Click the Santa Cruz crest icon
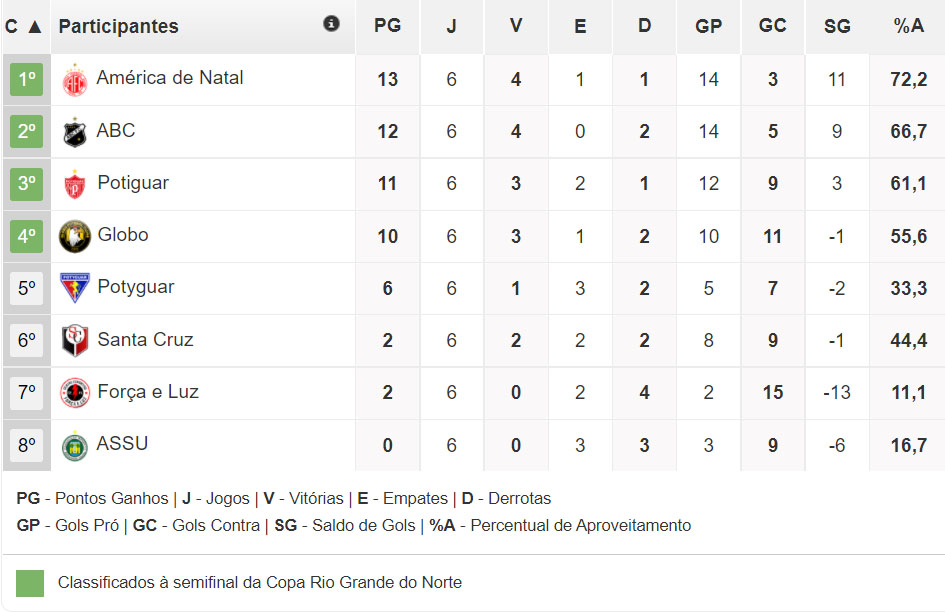Image resolution: width=945 pixels, height=612 pixels. pos(75,340)
